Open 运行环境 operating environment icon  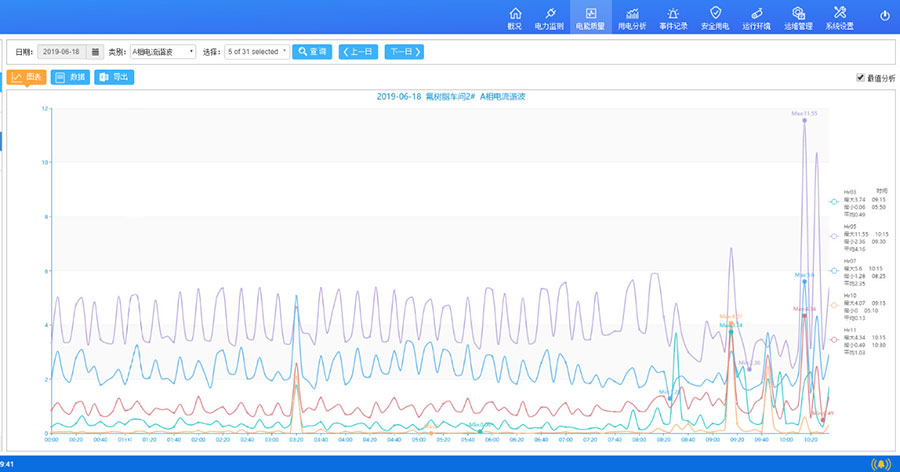756,15
